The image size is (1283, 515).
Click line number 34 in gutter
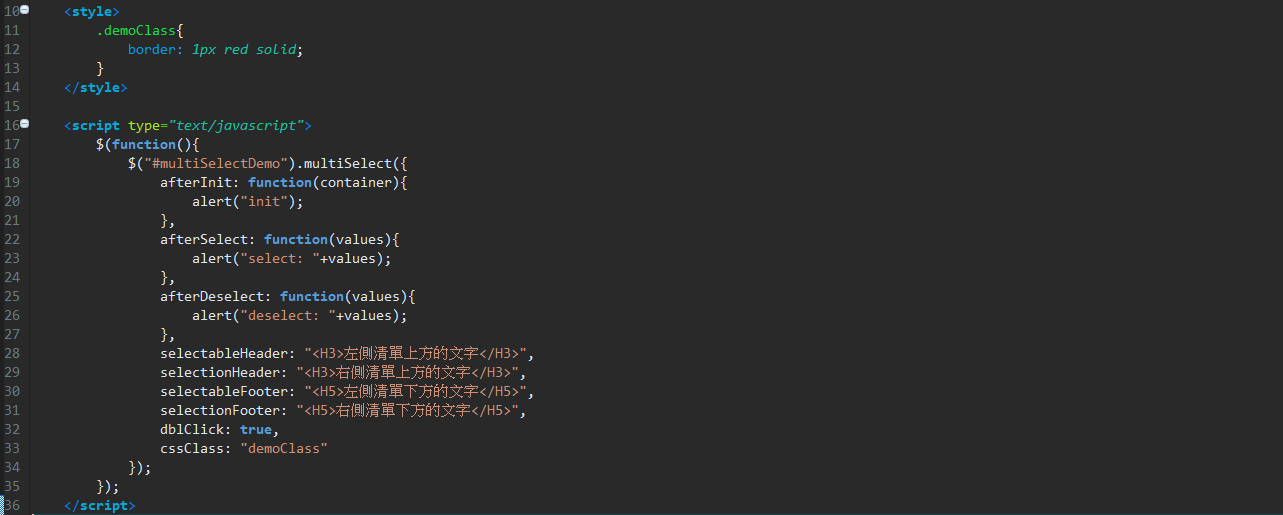coord(12,467)
